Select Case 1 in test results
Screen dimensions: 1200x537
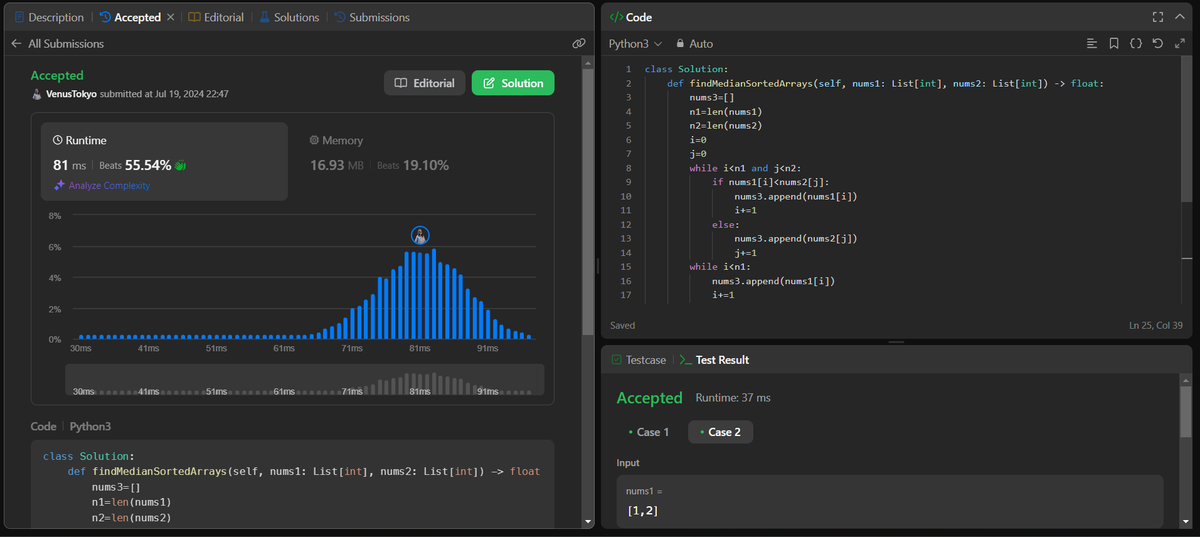click(x=648, y=432)
